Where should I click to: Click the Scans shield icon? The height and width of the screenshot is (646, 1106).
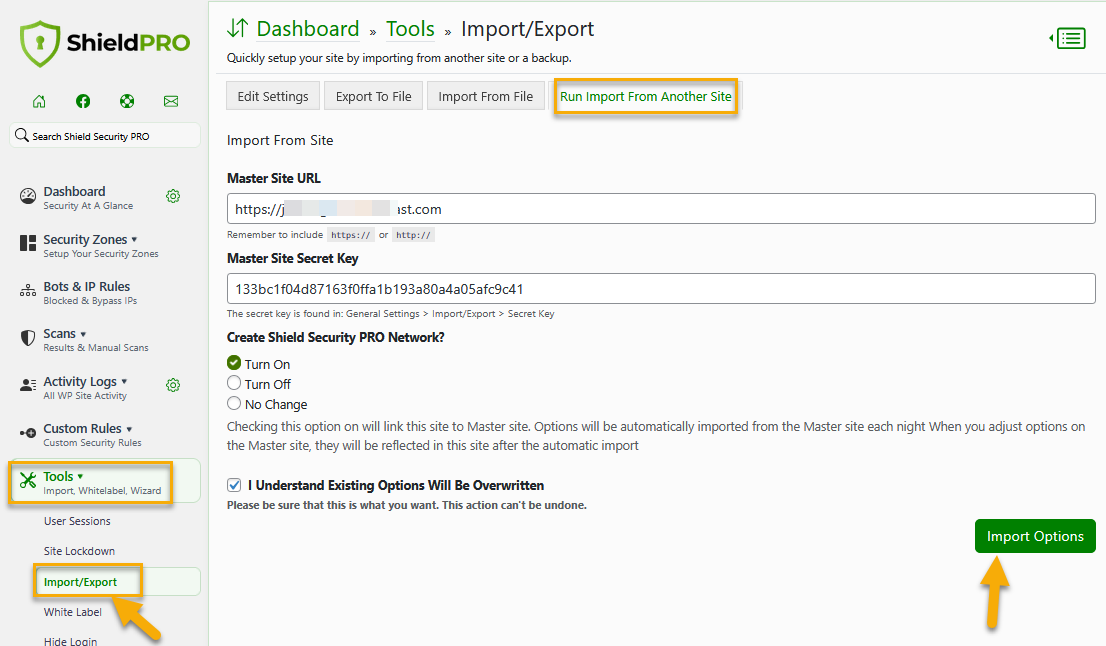click(28, 338)
